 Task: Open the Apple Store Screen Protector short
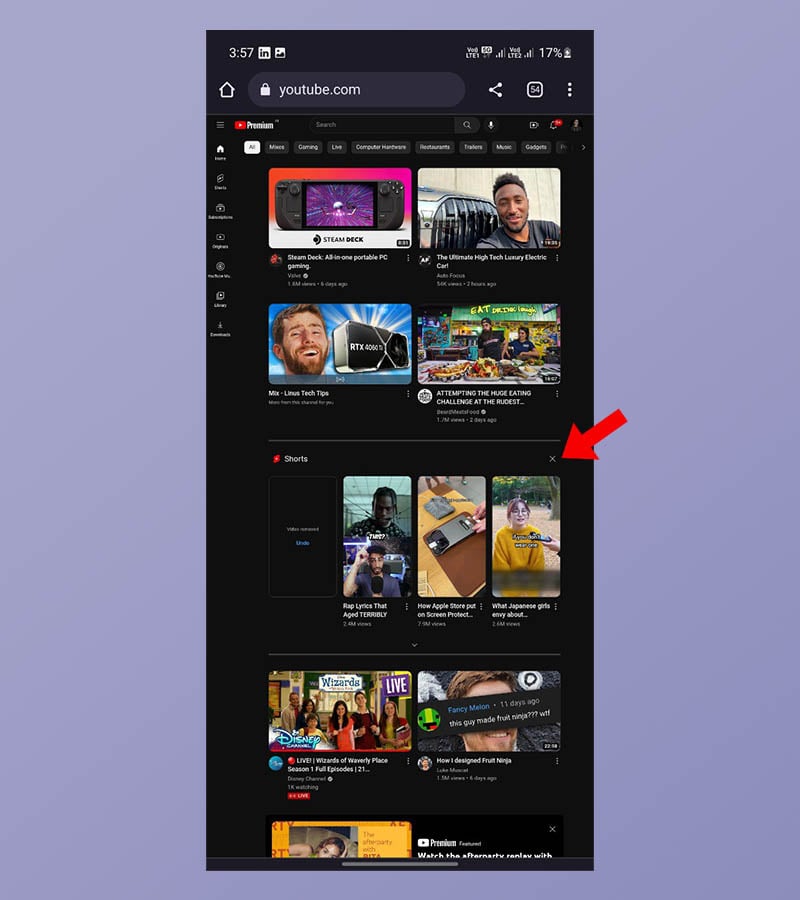452,537
